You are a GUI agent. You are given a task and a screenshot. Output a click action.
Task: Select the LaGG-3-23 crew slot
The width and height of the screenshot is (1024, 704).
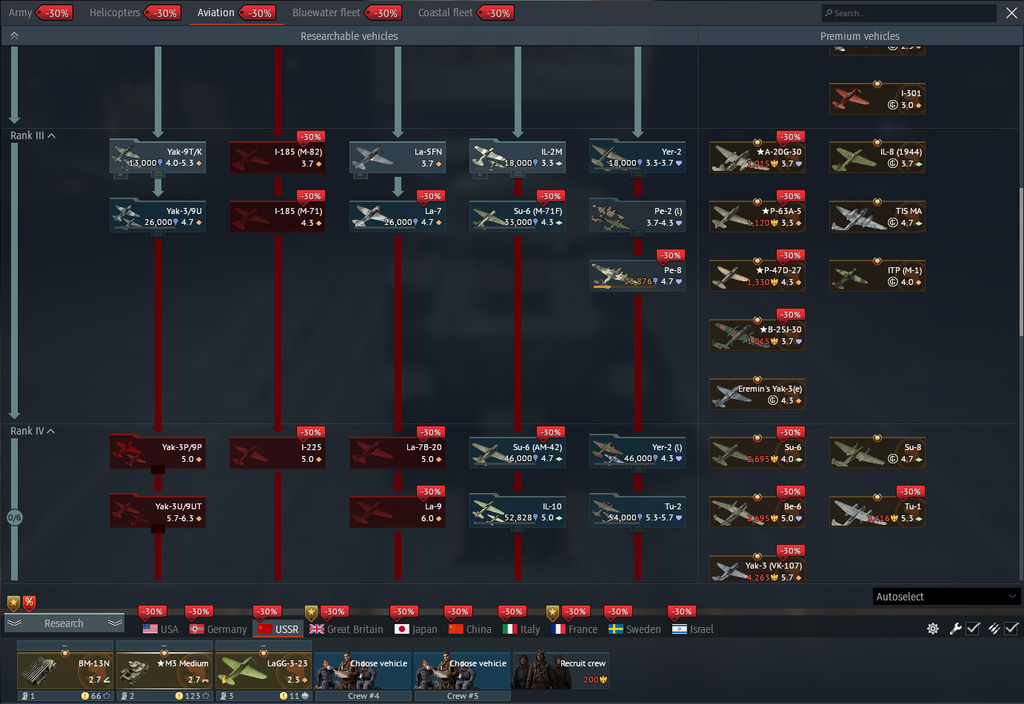tap(263, 671)
